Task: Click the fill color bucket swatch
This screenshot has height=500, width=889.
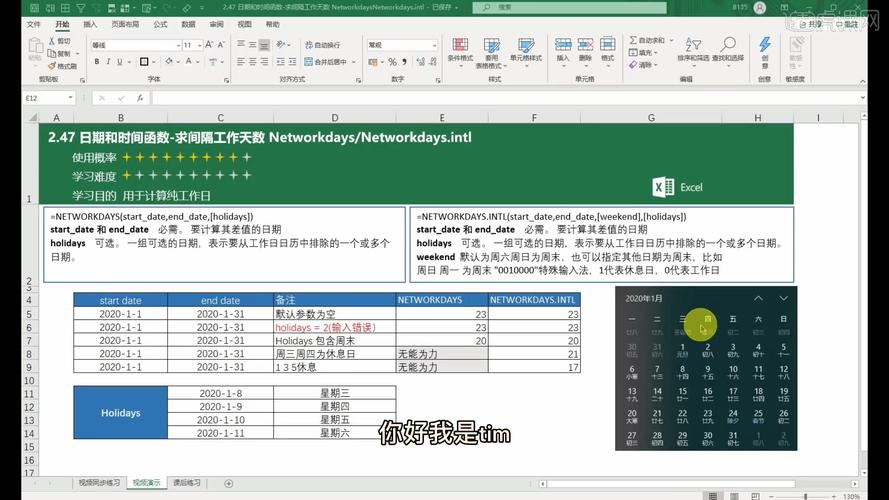Action: 169,62
